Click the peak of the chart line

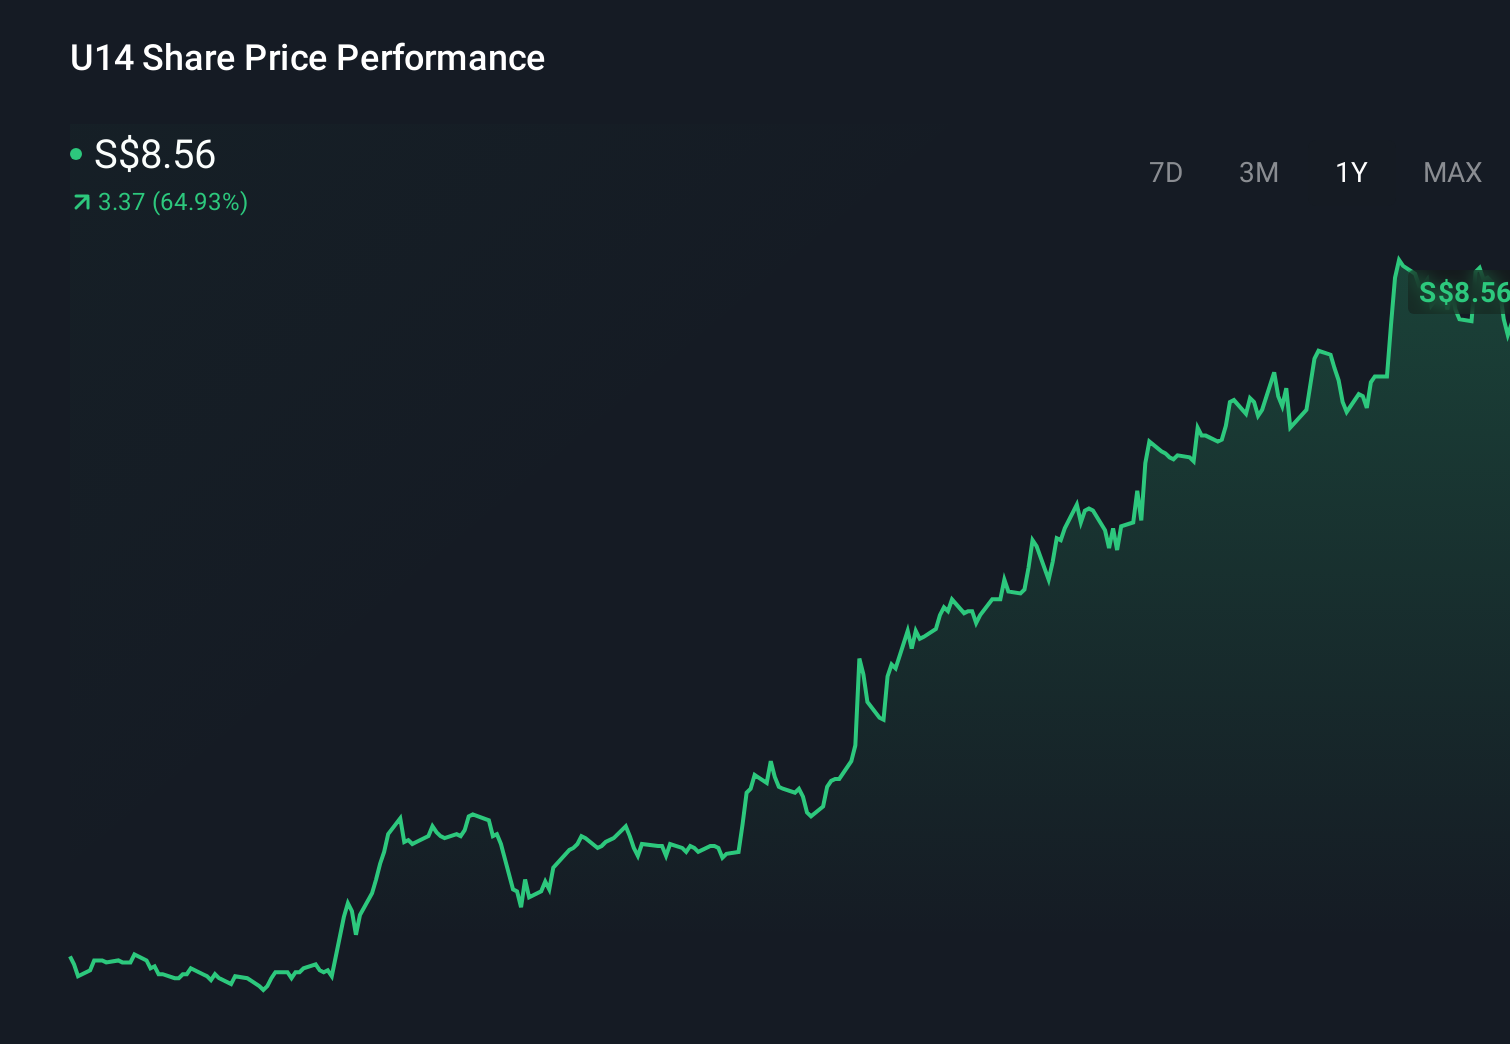1400,258
